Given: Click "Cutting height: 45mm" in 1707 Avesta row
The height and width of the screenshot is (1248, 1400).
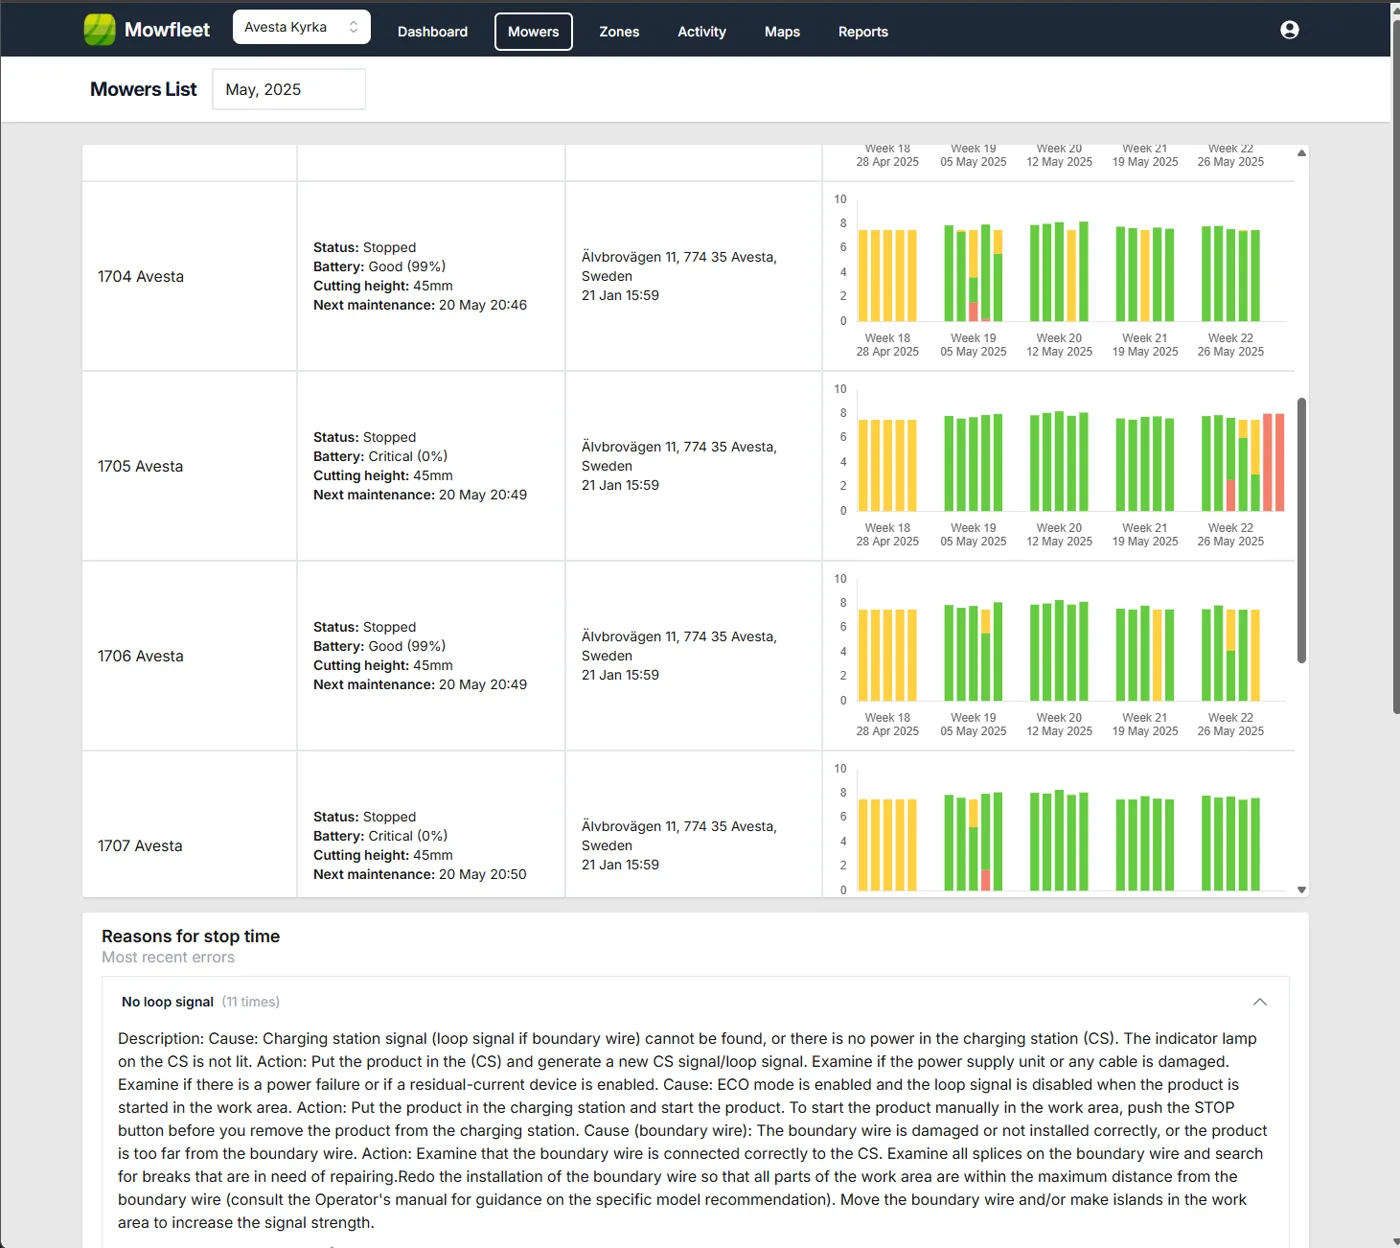Looking at the screenshot, I should pyautogui.click(x=383, y=855).
